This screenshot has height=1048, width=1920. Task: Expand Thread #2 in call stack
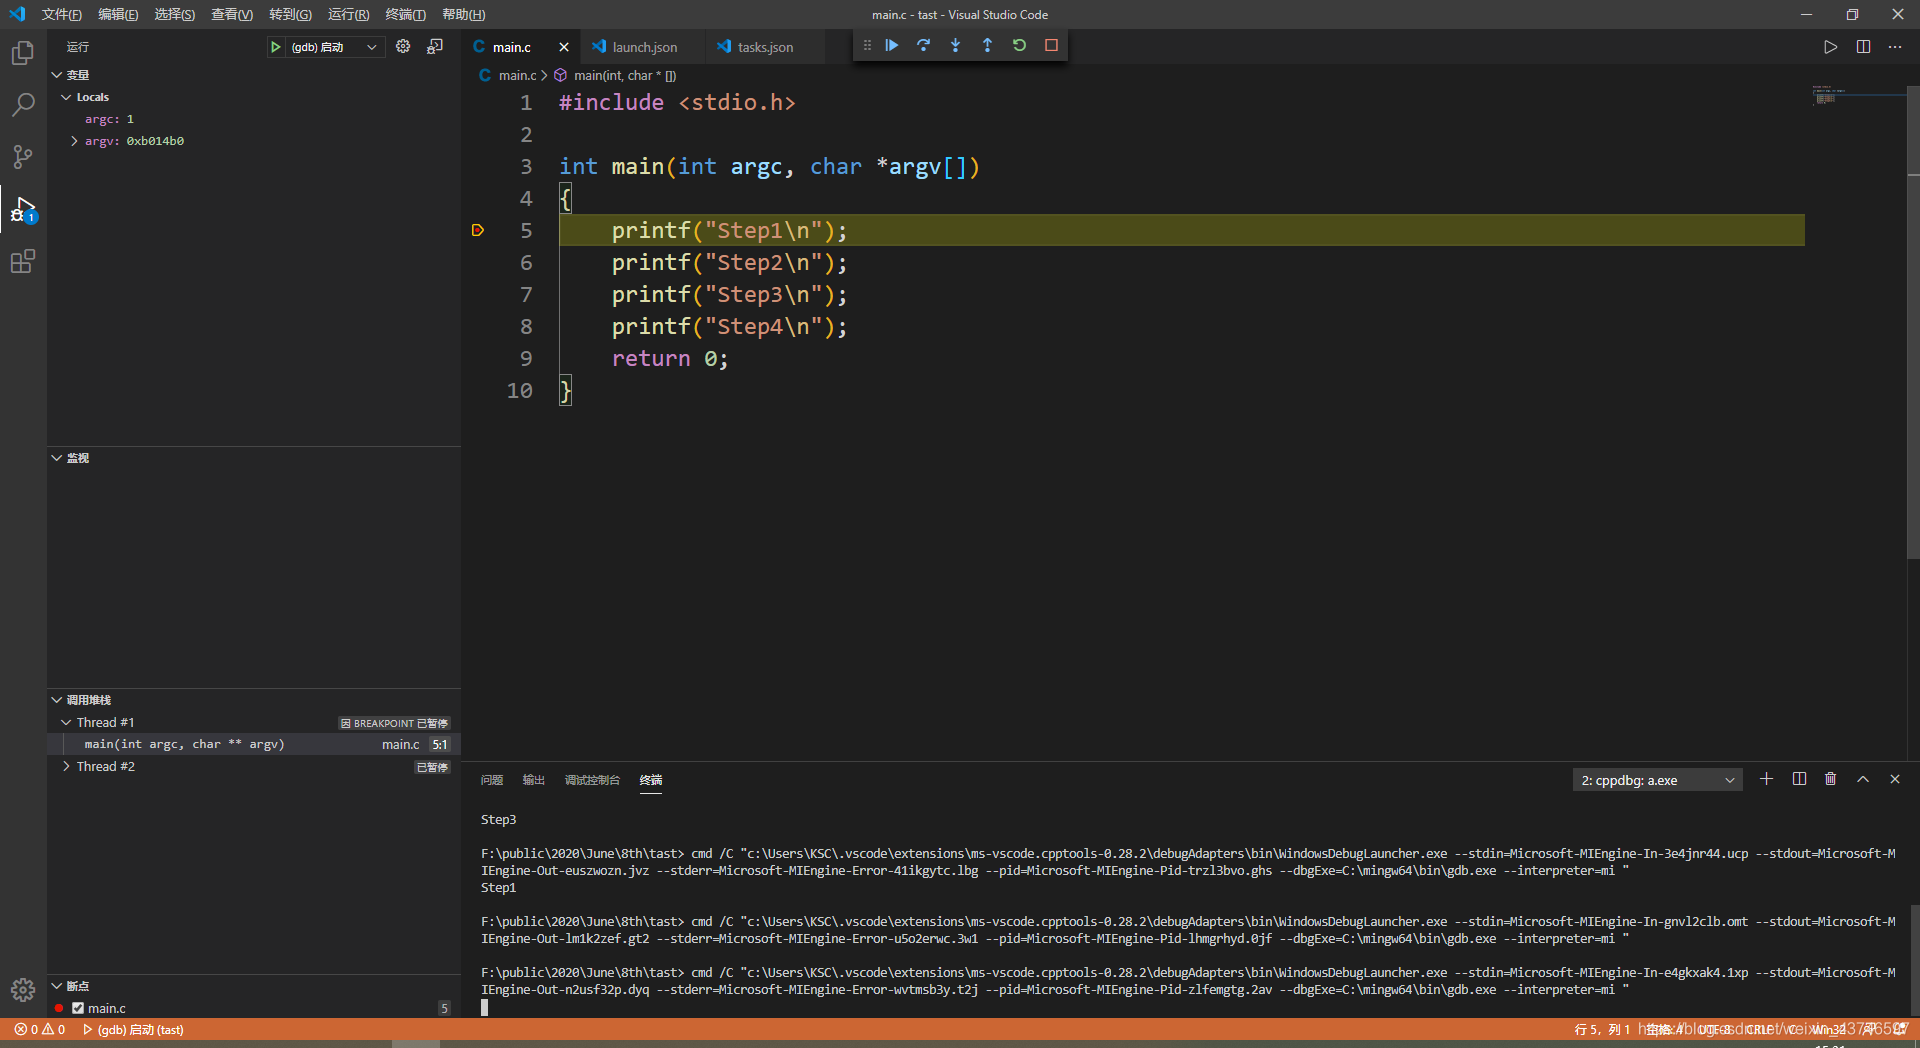(x=67, y=766)
